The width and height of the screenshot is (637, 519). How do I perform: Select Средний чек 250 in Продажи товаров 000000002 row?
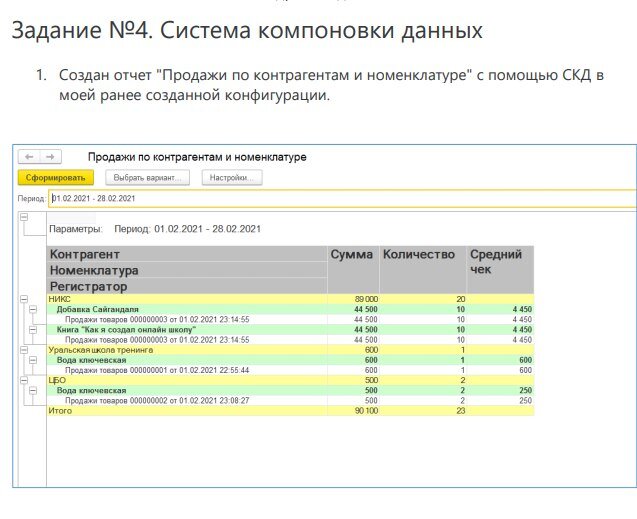click(x=500, y=401)
